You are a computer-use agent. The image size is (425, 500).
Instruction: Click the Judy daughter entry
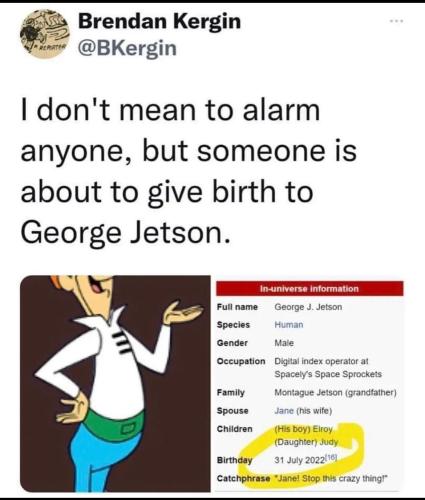click(x=306, y=442)
